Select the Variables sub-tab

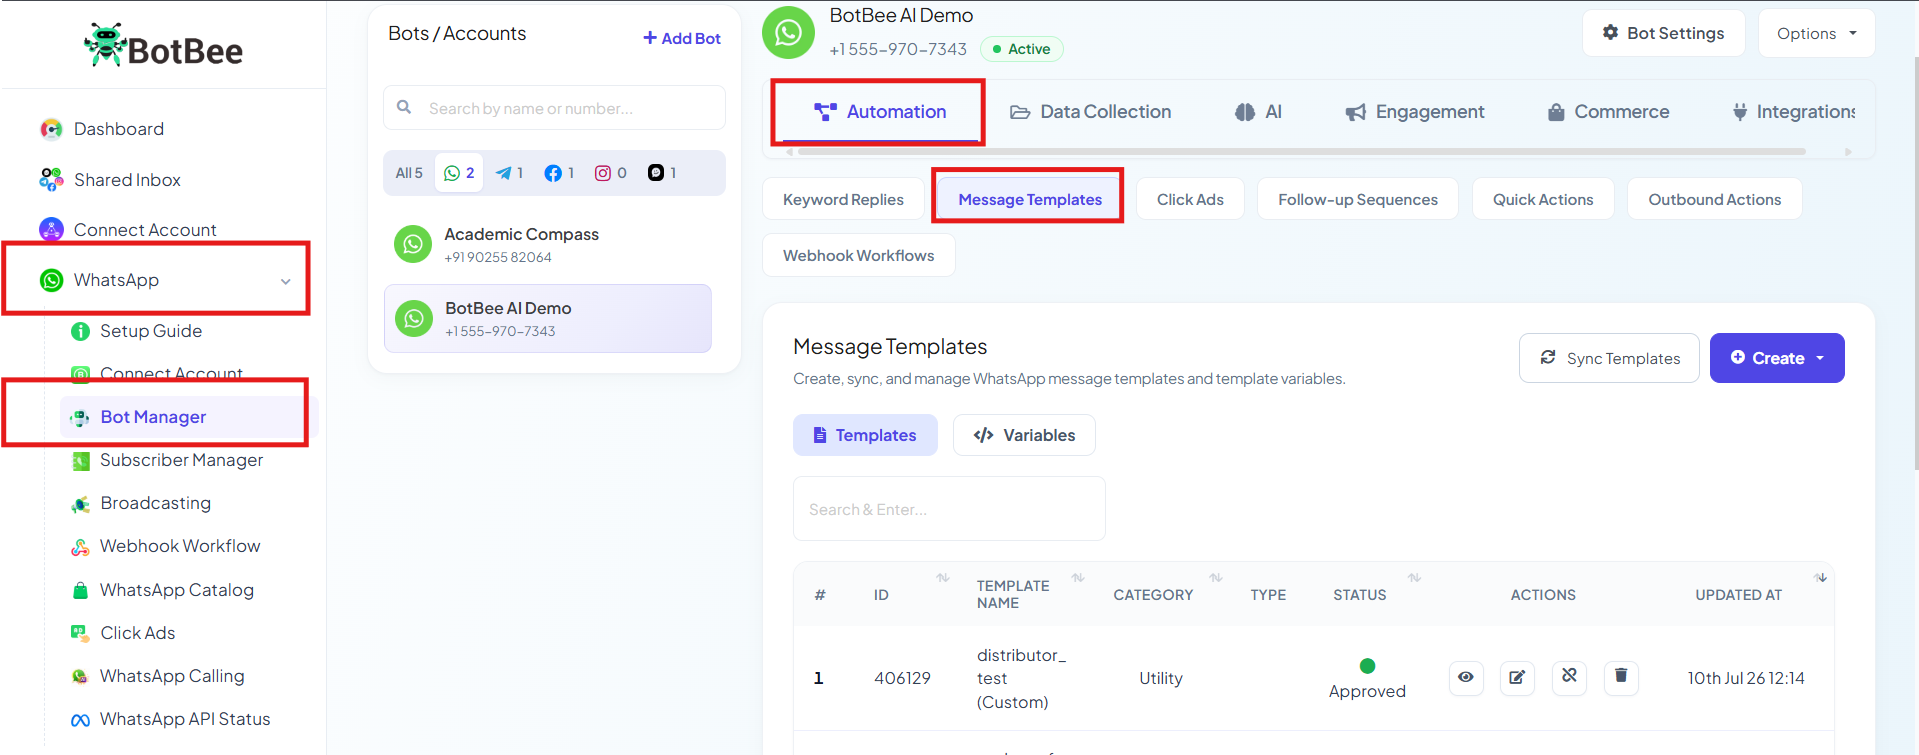[x=1024, y=435]
